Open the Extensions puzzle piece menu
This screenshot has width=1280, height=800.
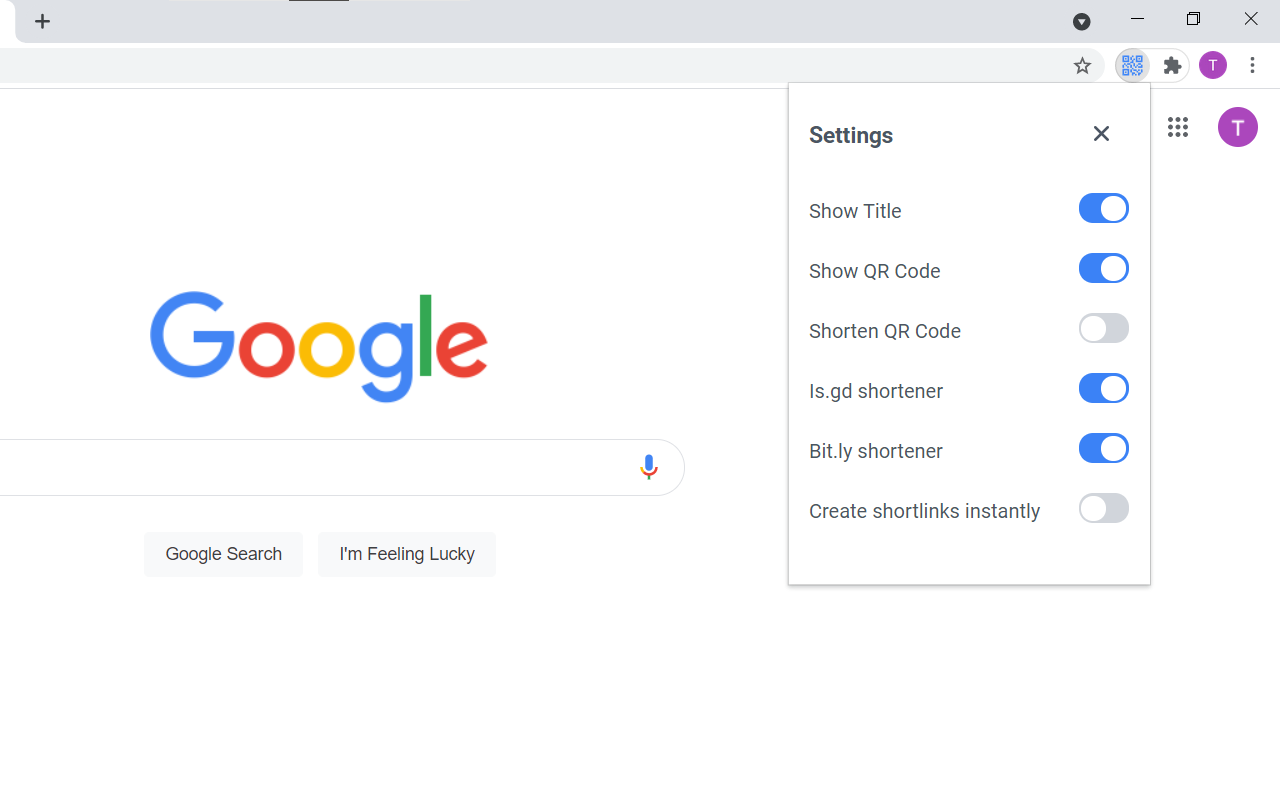1173,66
